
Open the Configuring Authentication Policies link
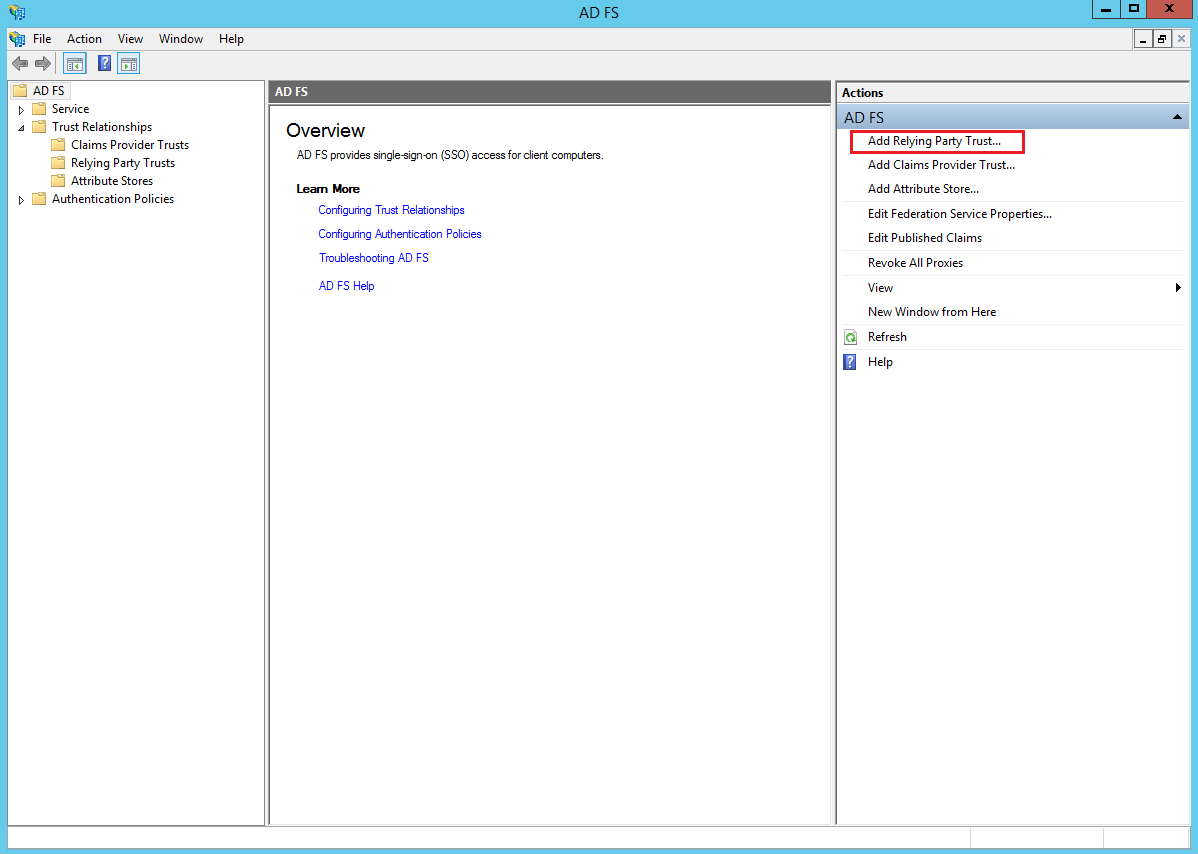click(x=400, y=234)
